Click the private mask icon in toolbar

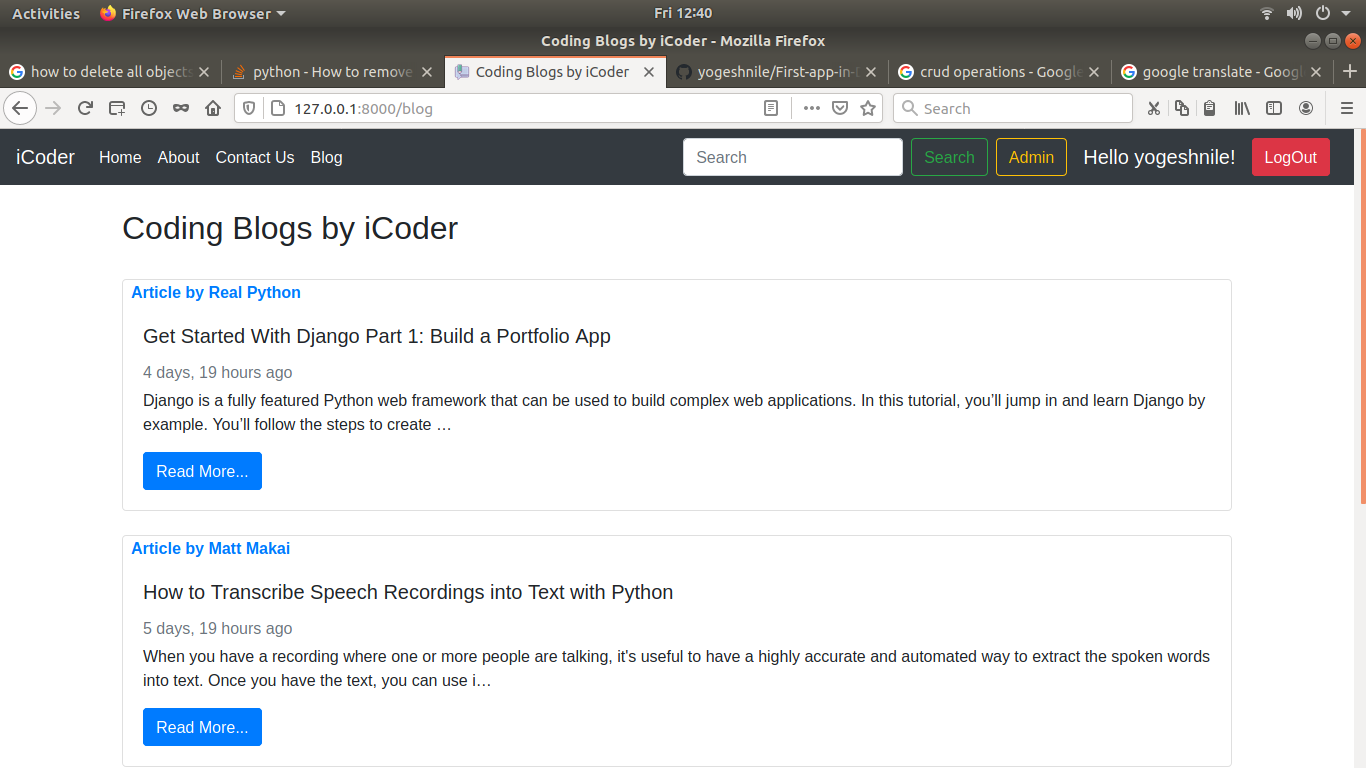tap(181, 108)
